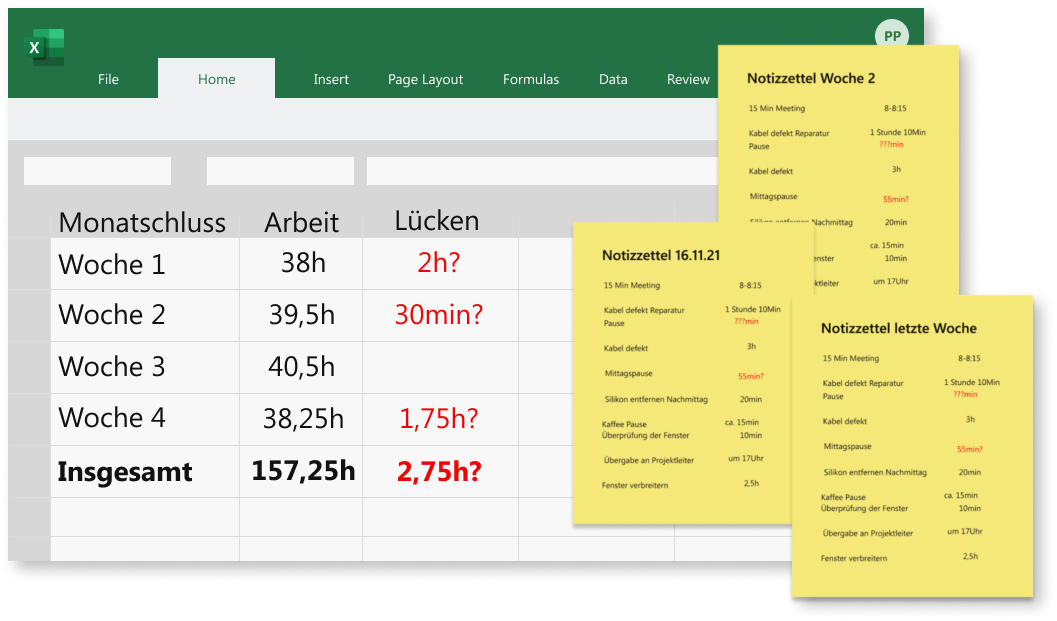
Task: Select the Woche 2 cell in the table
Action: point(145,315)
